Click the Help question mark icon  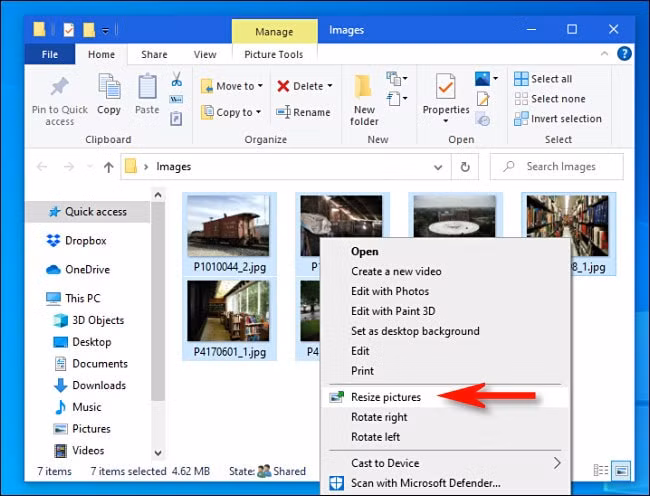pyautogui.click(x=624, y=53)
